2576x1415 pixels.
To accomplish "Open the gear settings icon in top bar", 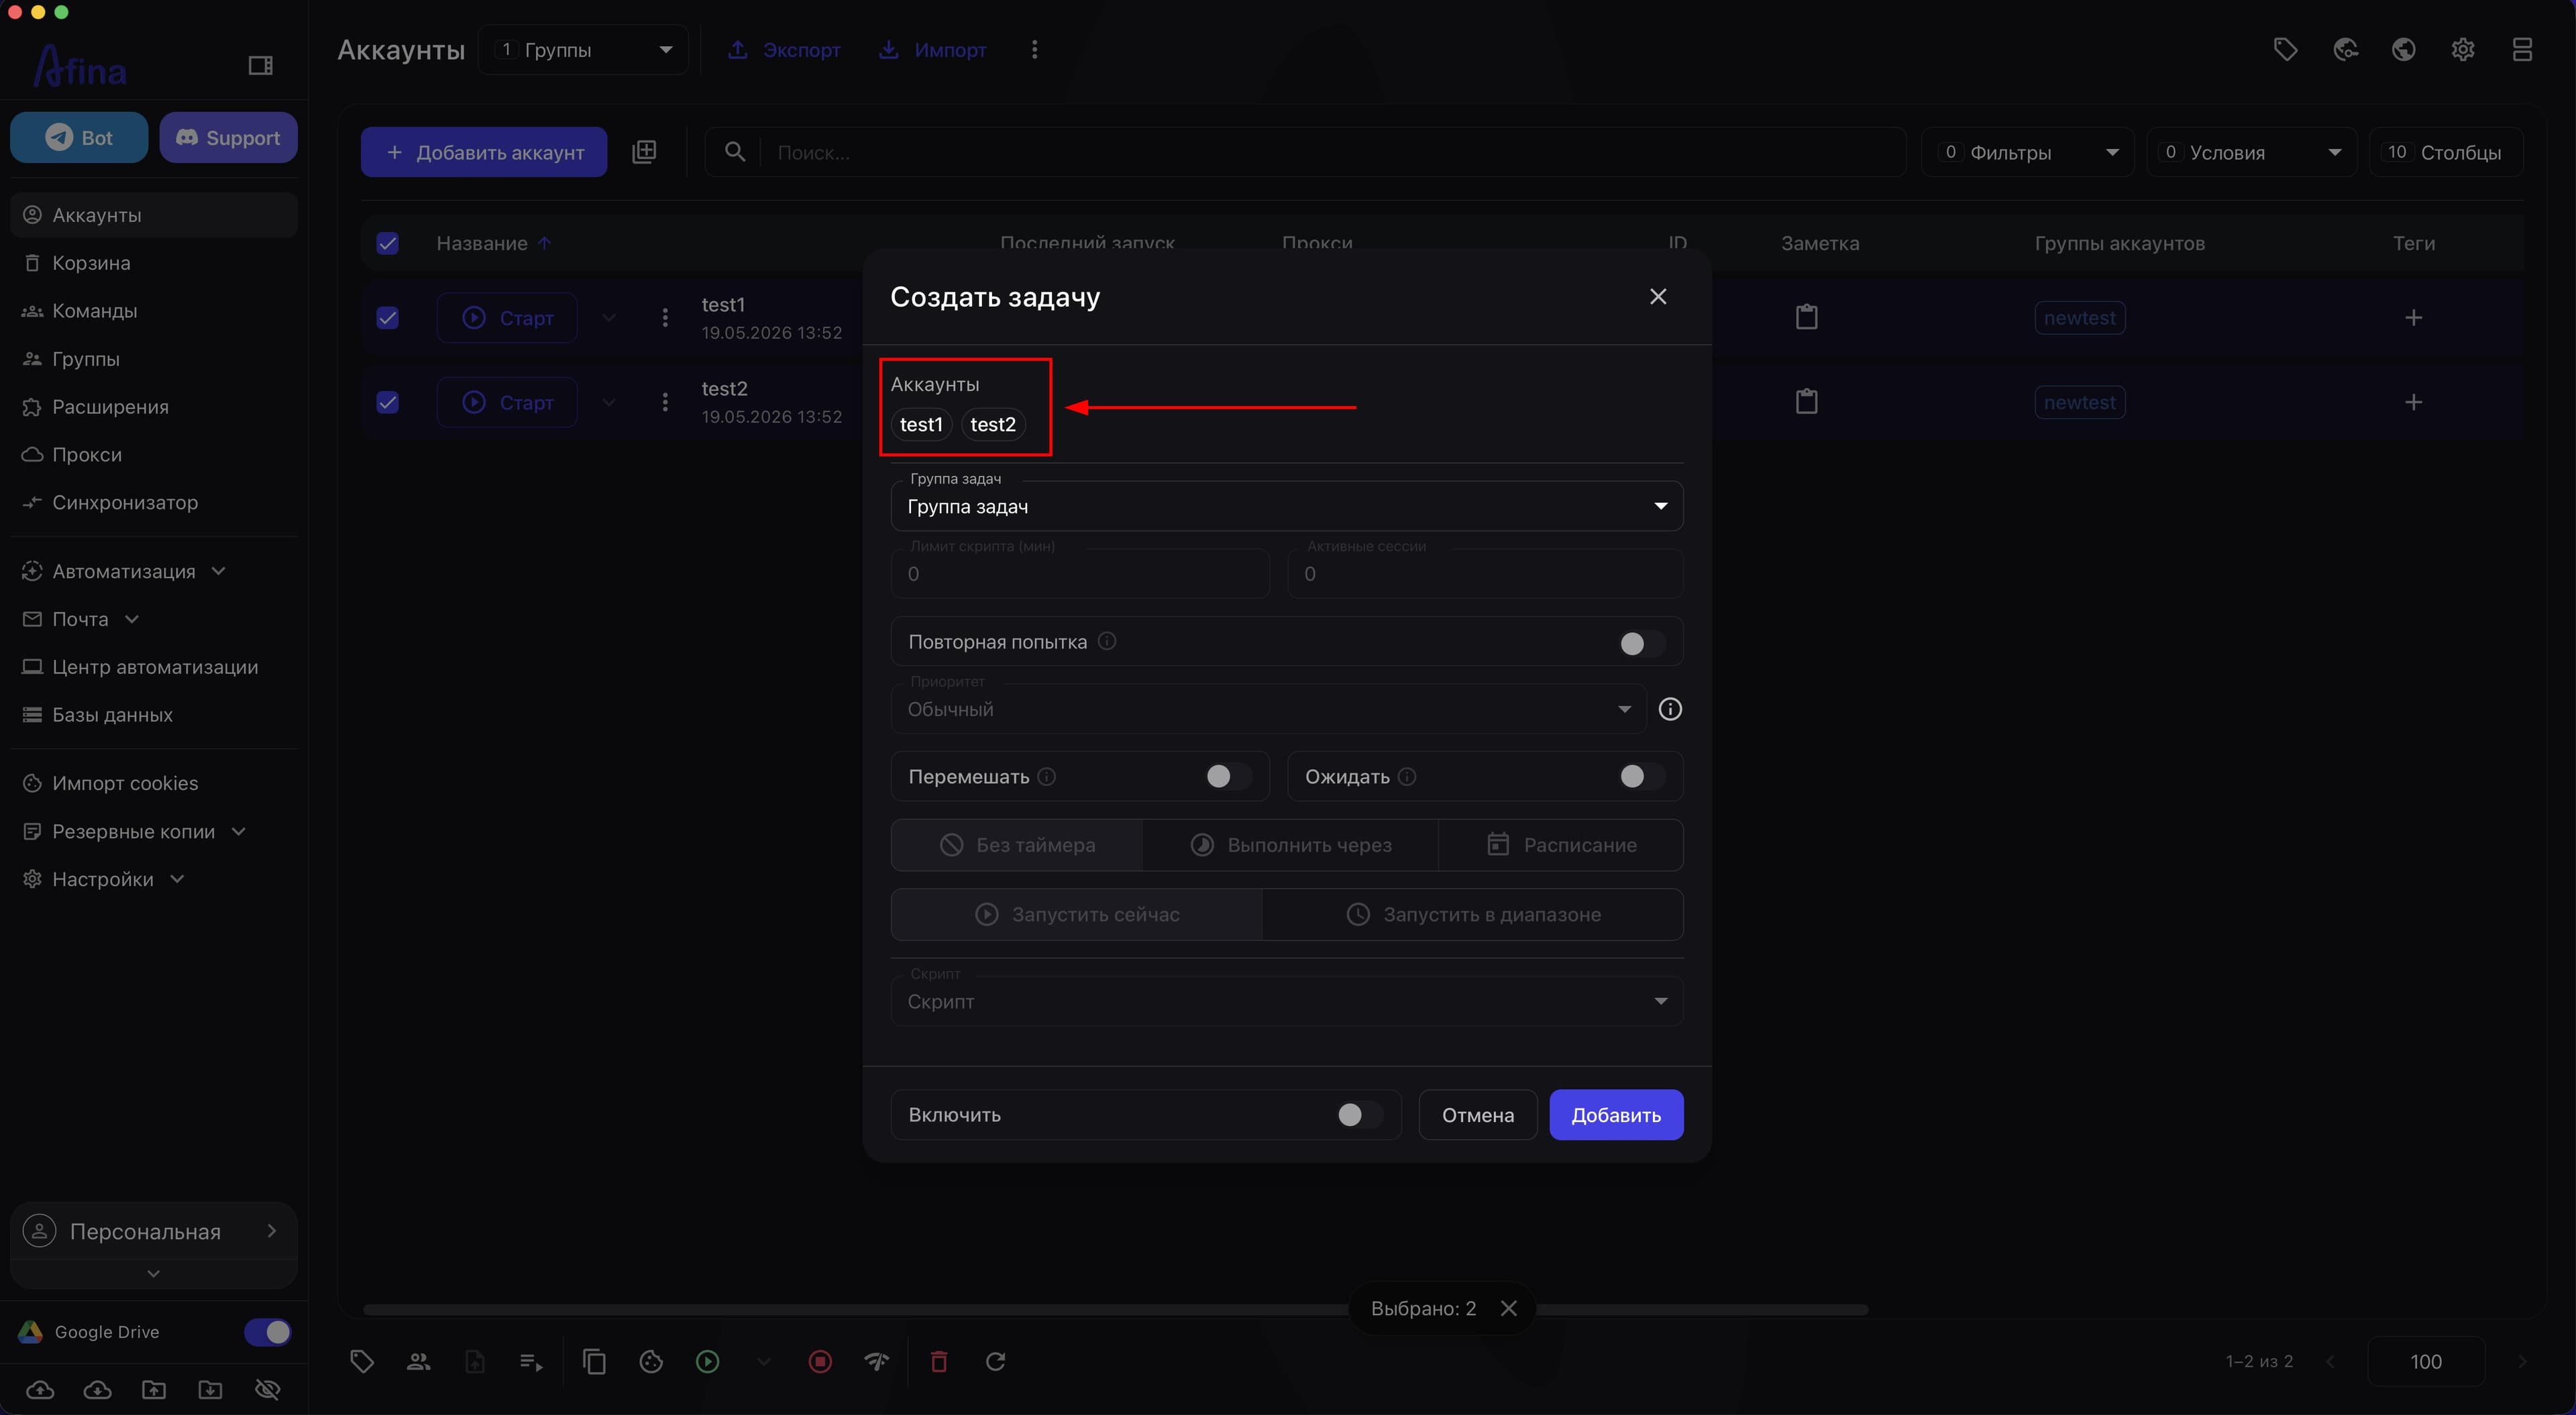I will 2463,49.
